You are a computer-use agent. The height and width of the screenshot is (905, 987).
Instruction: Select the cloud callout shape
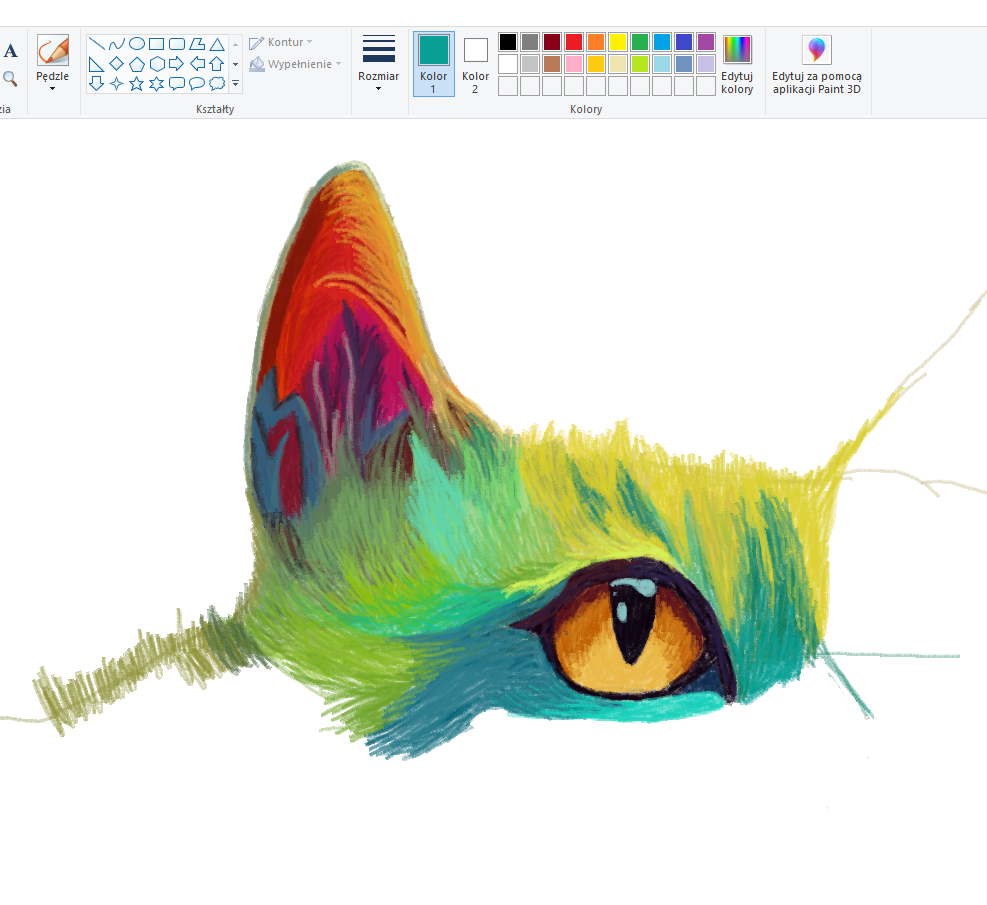click(217, 84)
